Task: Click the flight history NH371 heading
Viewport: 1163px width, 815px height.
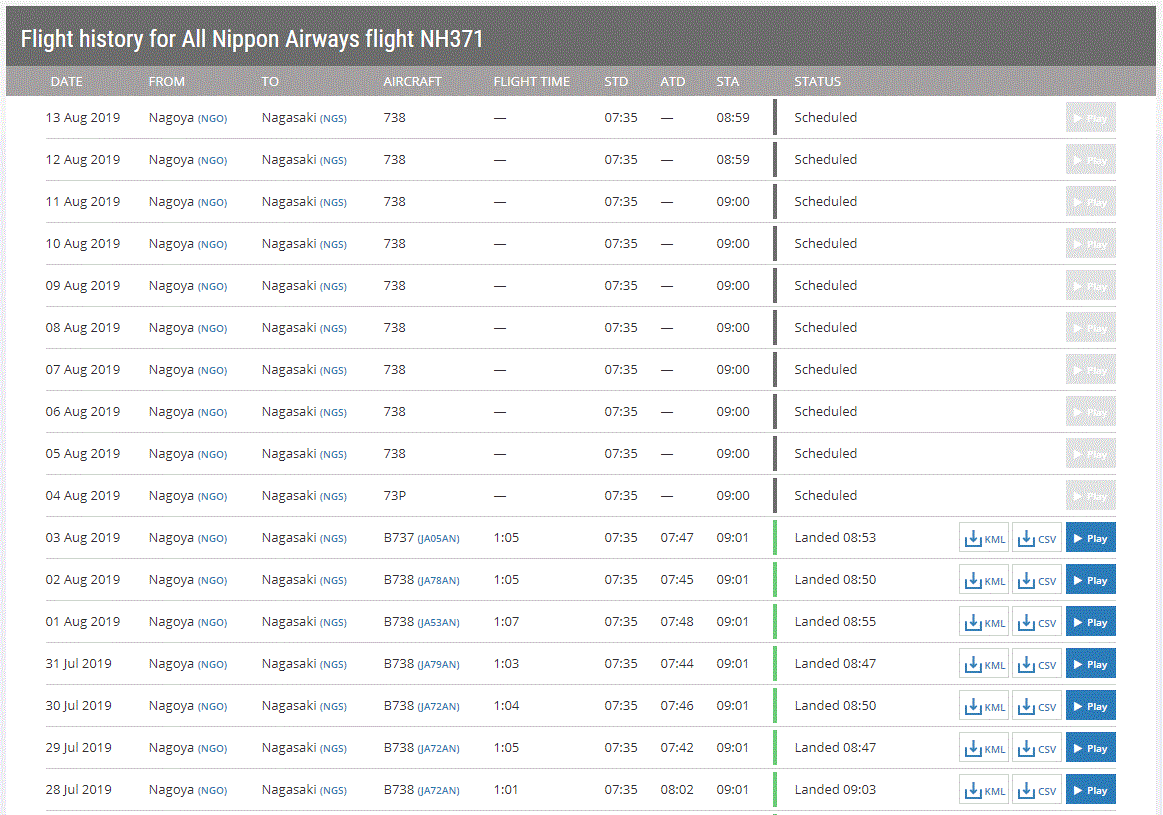Action: point(252,39)
